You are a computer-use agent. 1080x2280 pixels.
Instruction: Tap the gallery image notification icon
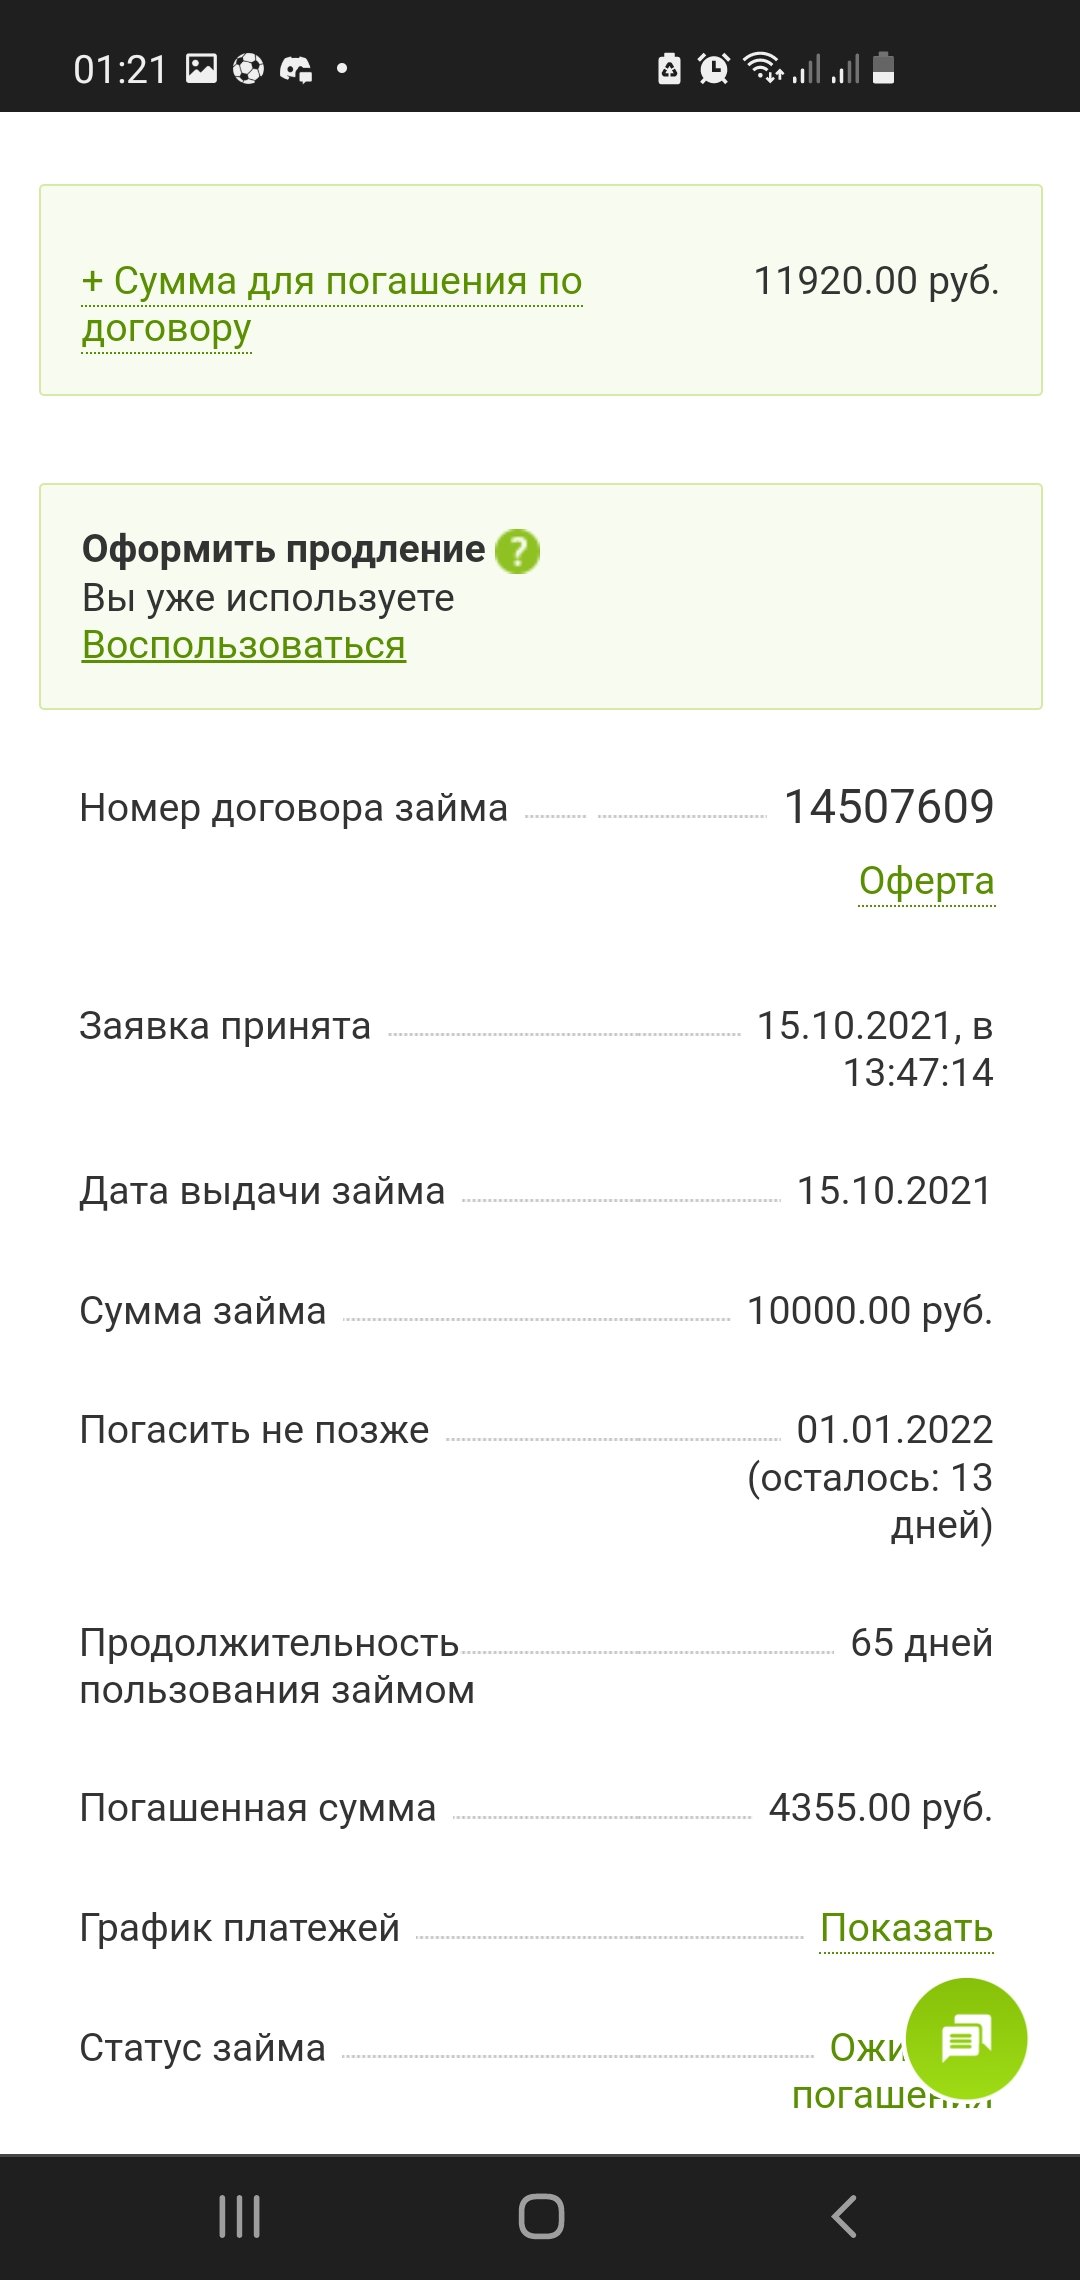tap(201, 69)
